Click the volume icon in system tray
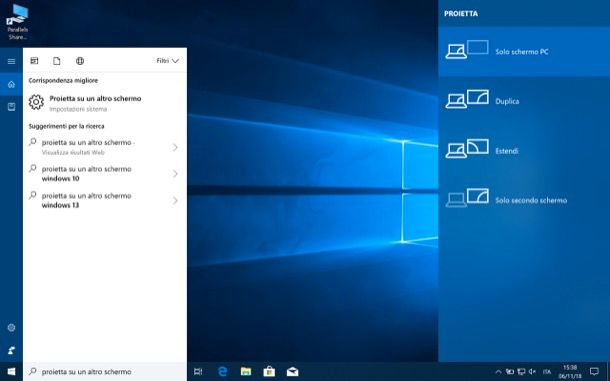Screen dimensions: 610x381 pyautogui.click(x=533, y=372)
